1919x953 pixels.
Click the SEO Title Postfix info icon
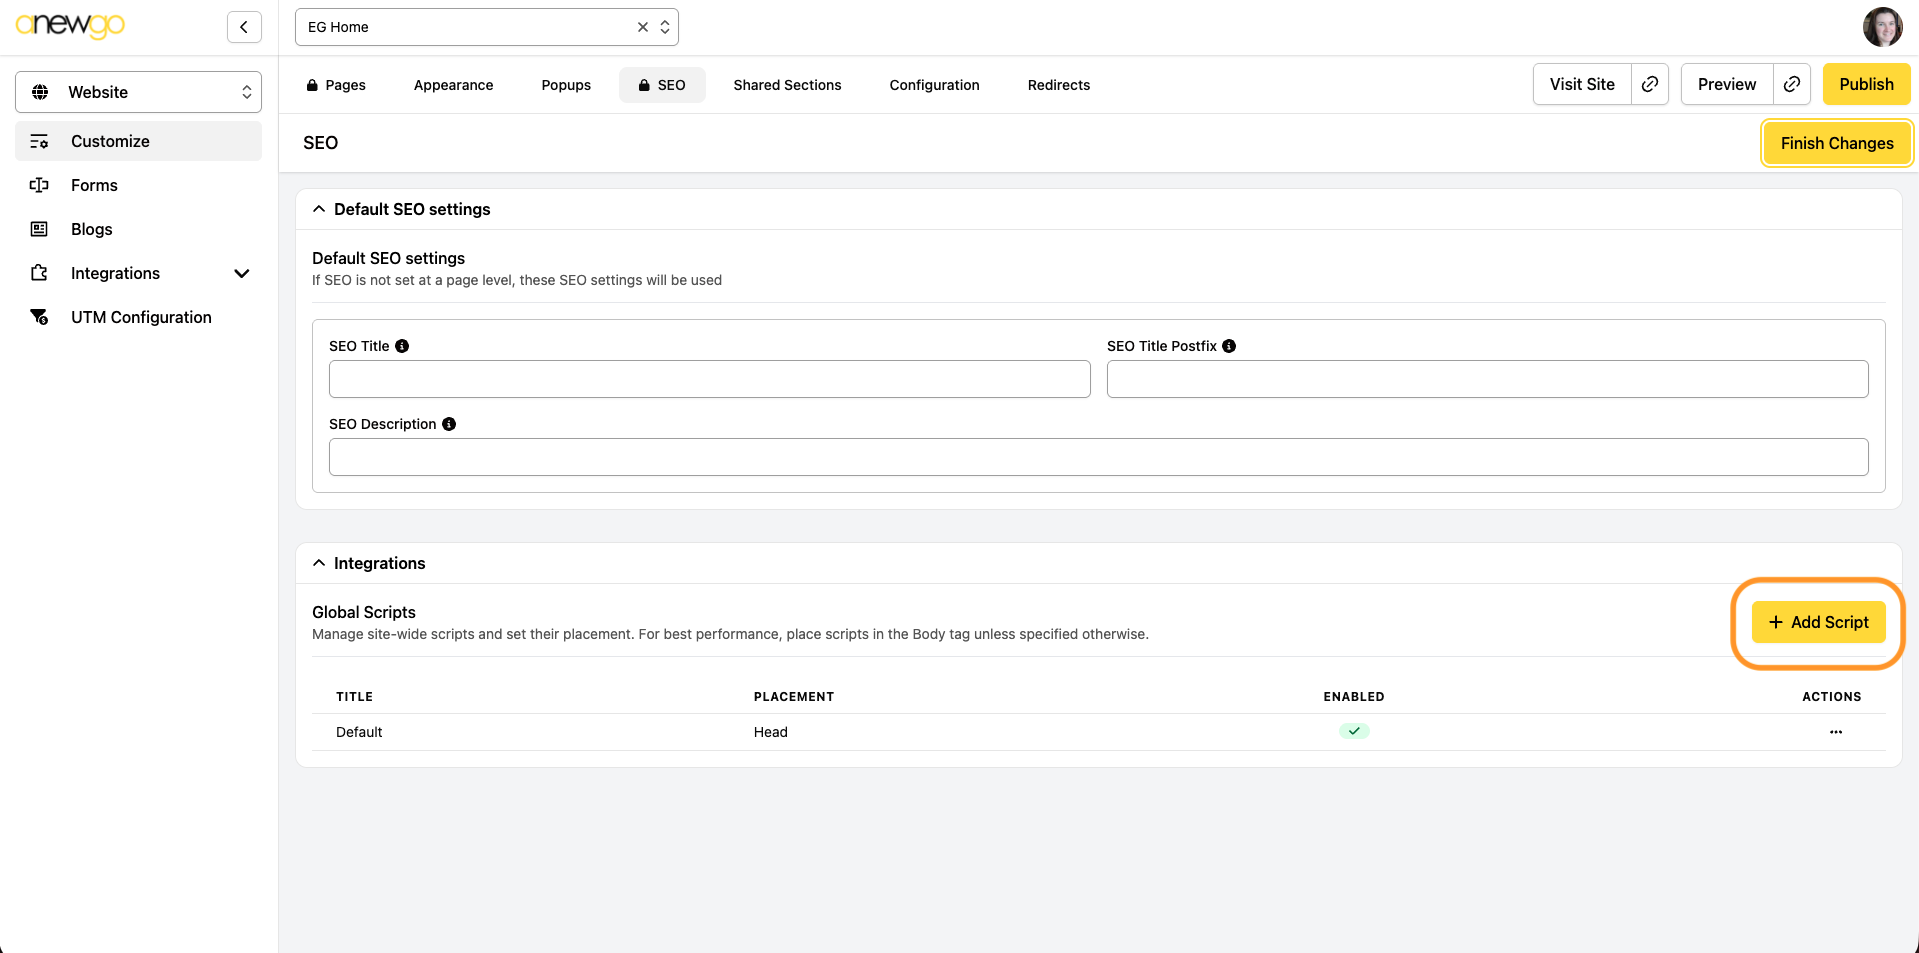pos(1229,346)
